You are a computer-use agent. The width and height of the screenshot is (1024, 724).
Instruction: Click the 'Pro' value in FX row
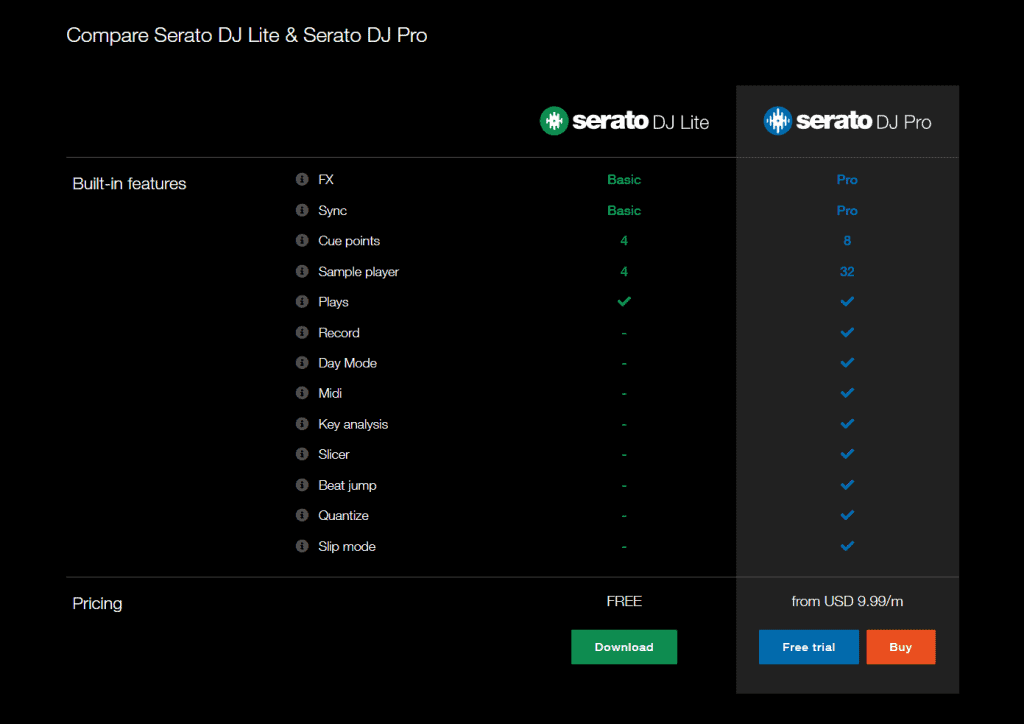coord(847,180)
